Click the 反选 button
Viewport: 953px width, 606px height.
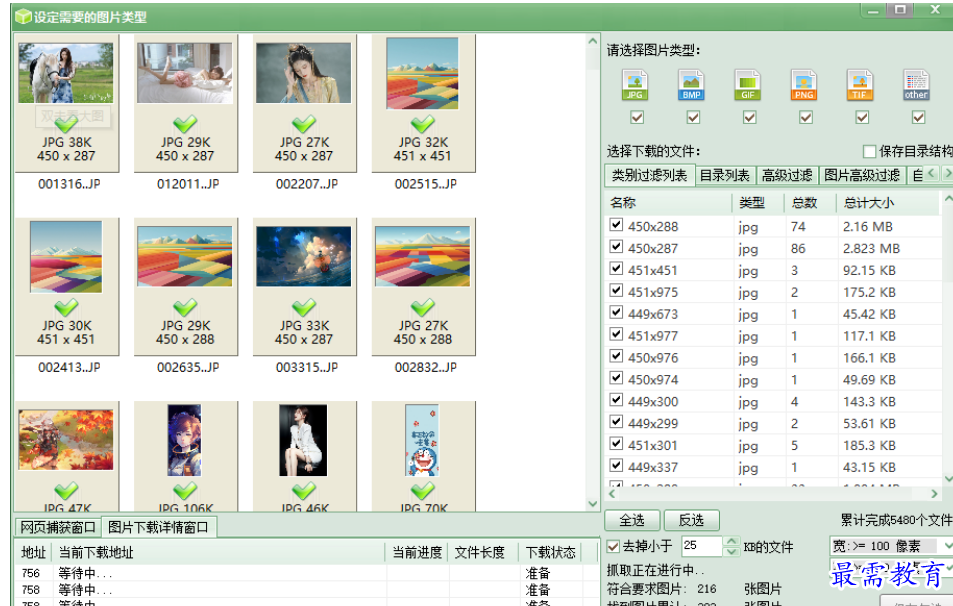click(x=691, y=520)
